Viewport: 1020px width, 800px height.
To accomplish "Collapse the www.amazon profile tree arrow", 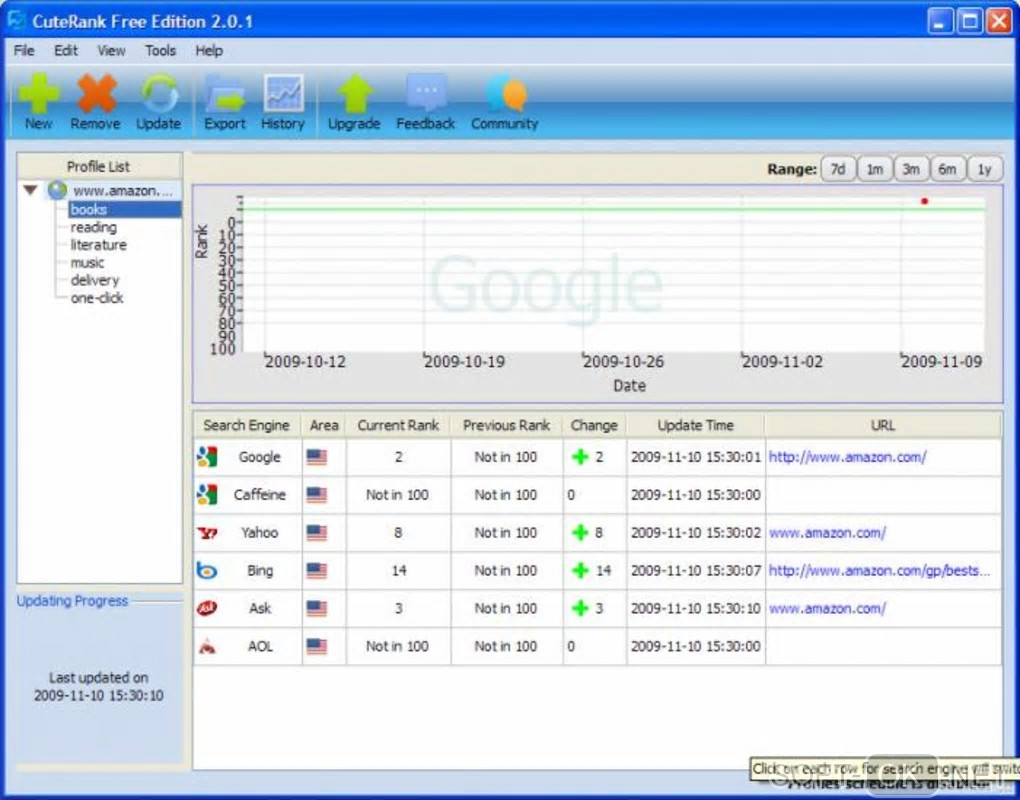I will click(x=30, y=190).
